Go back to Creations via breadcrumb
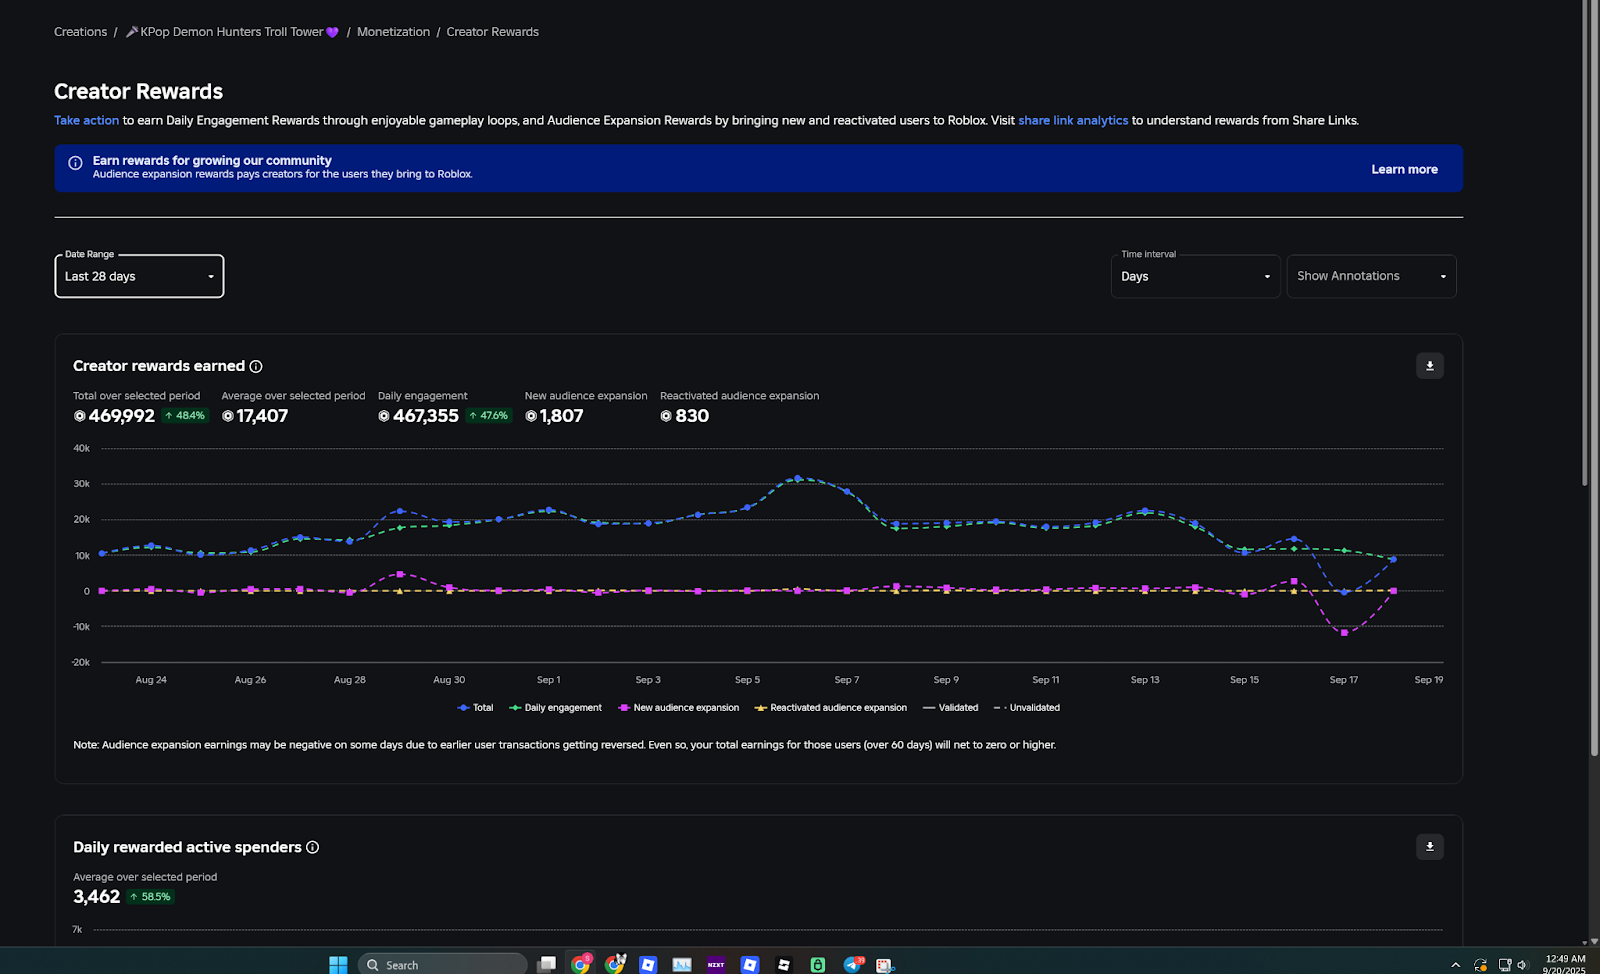The width and height of the screenshot is (1600, 974). 80,31
